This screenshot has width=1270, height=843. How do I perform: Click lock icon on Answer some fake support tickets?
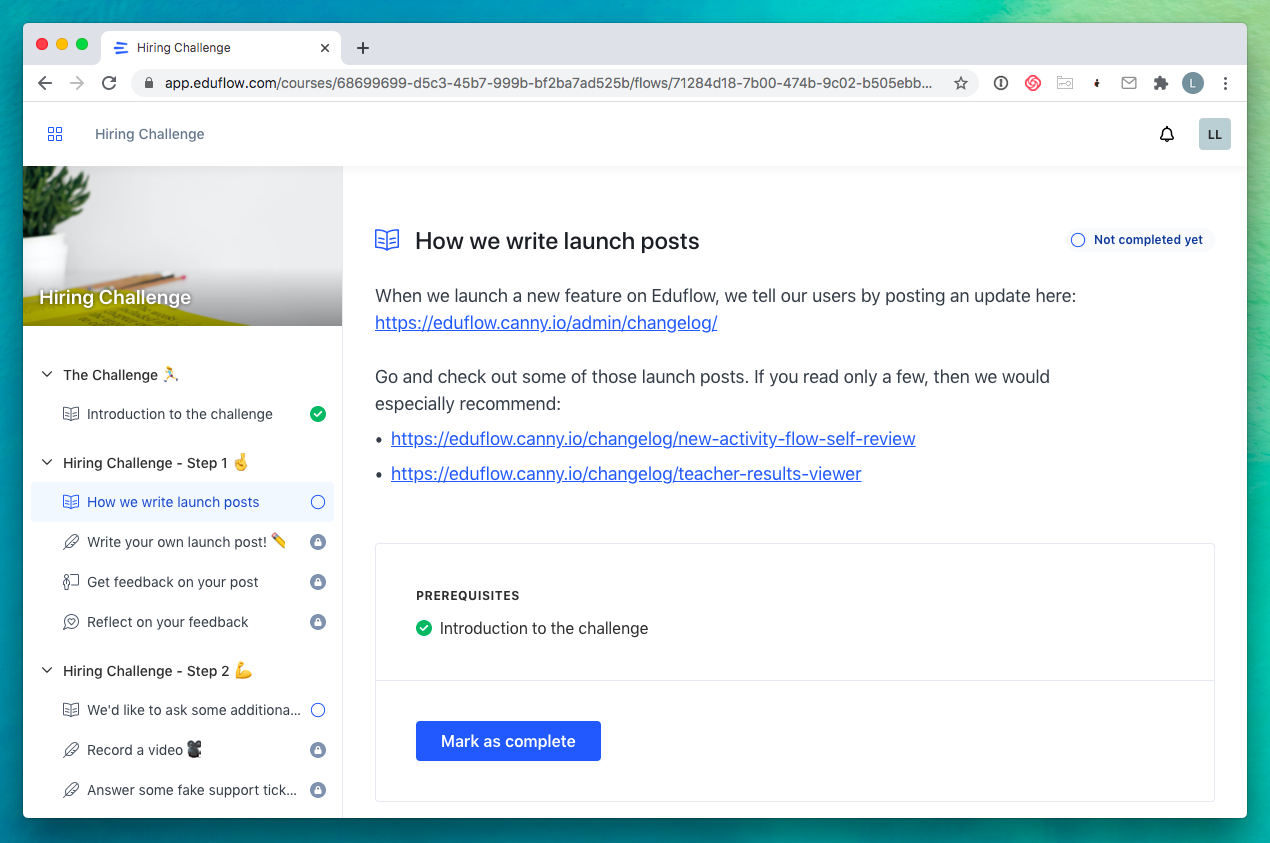coord(318,790)
